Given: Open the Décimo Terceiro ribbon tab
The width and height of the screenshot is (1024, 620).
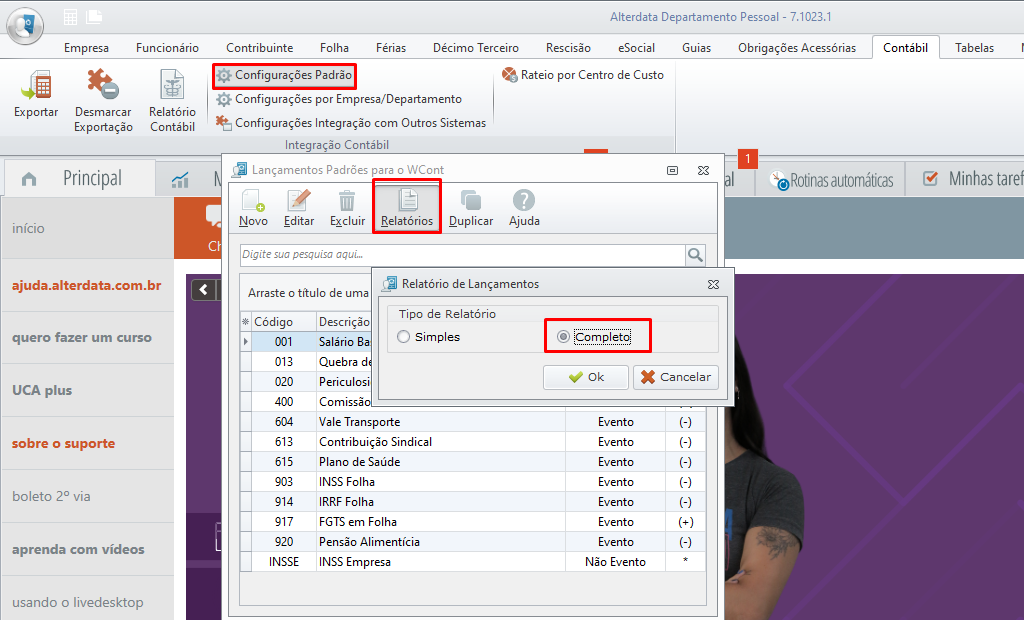Looking at the screenshot, I should coord(475,48).
